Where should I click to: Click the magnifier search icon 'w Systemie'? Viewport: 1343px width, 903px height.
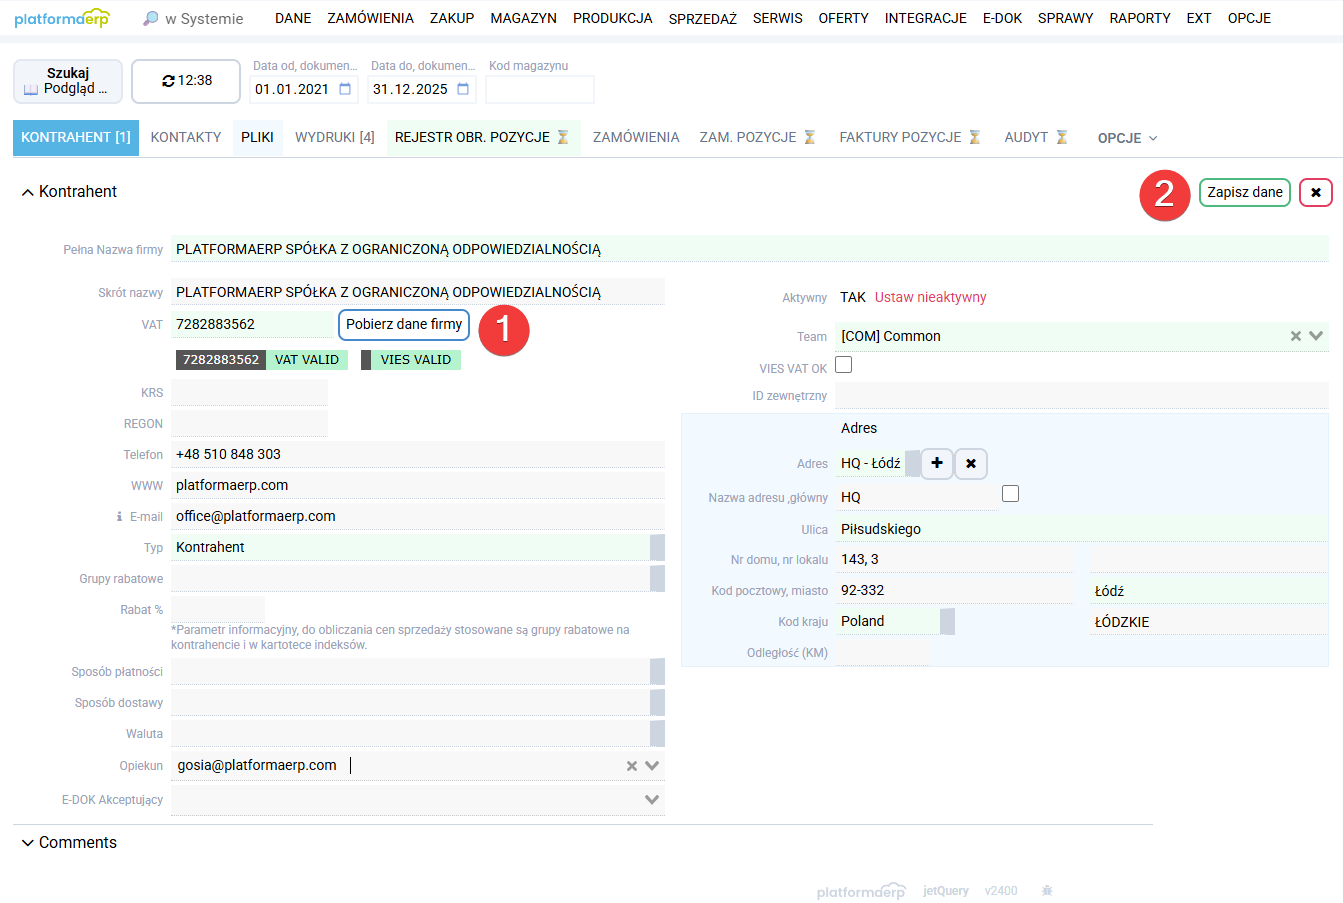(151, 18)
